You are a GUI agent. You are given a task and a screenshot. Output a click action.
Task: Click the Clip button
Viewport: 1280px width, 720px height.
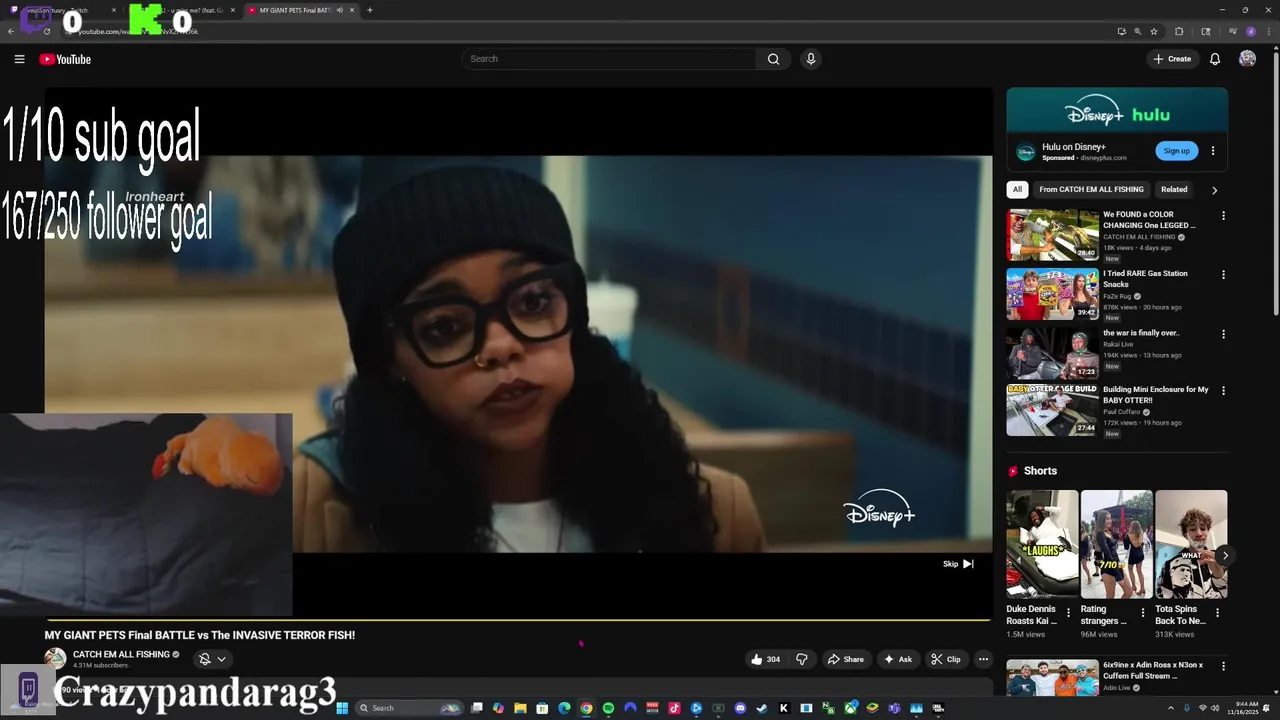(945, 659)
